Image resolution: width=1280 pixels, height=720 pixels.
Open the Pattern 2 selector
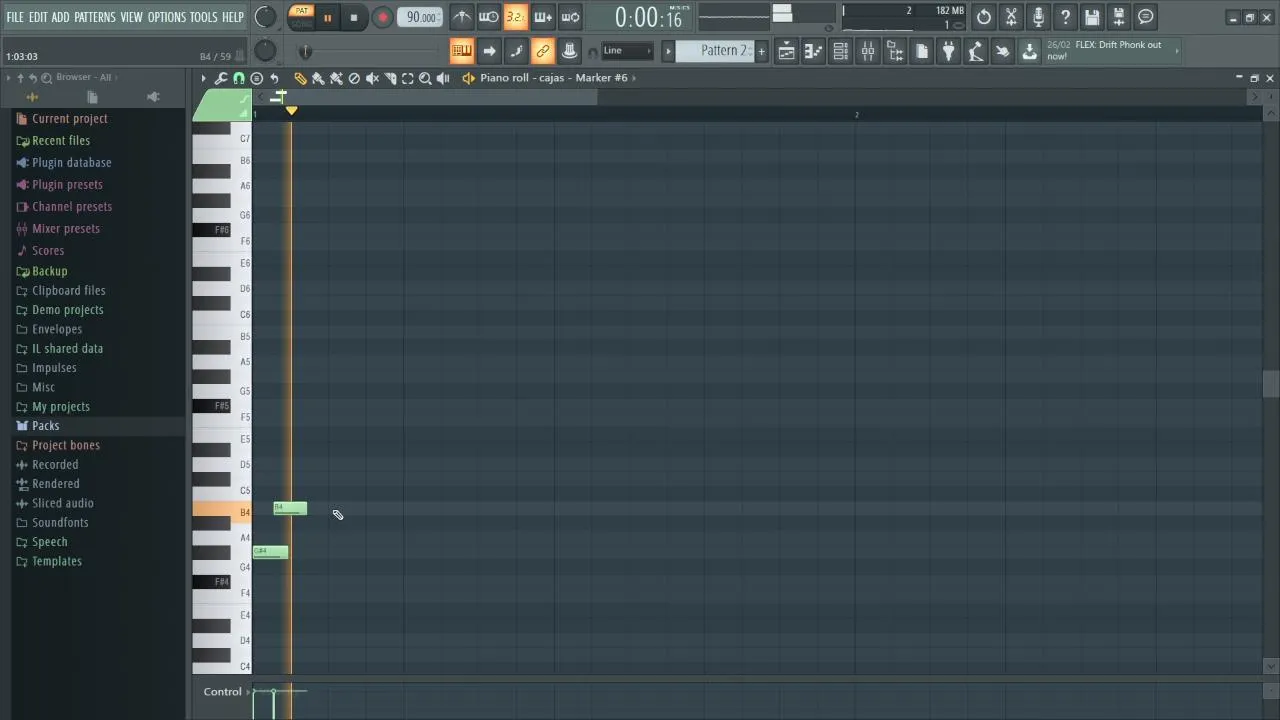point(714,51)
